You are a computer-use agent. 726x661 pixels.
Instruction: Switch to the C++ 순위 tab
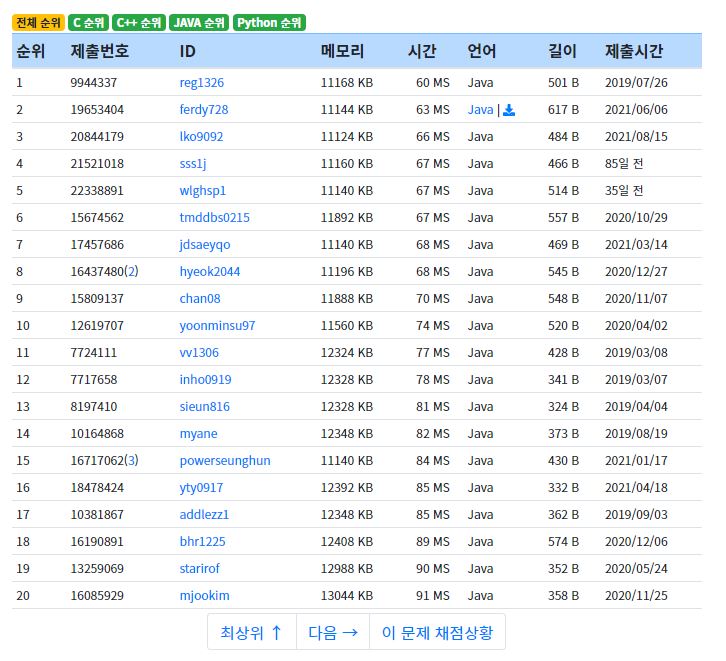click(139, 23)
